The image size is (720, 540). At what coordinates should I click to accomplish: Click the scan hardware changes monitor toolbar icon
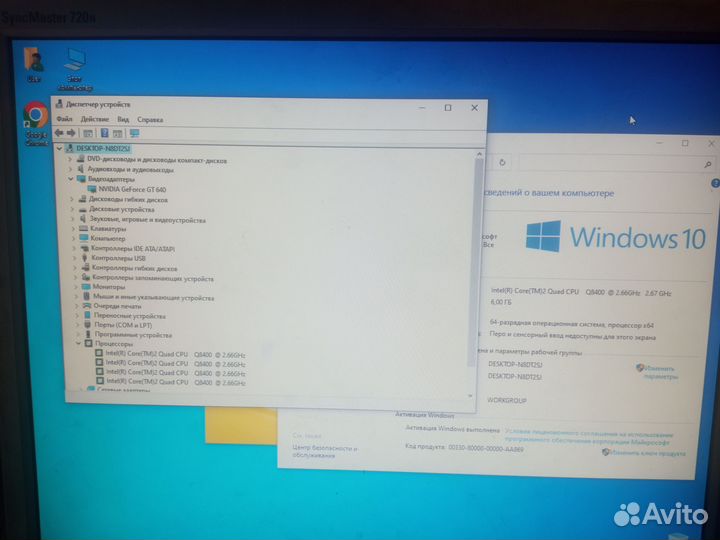(134, 134)
